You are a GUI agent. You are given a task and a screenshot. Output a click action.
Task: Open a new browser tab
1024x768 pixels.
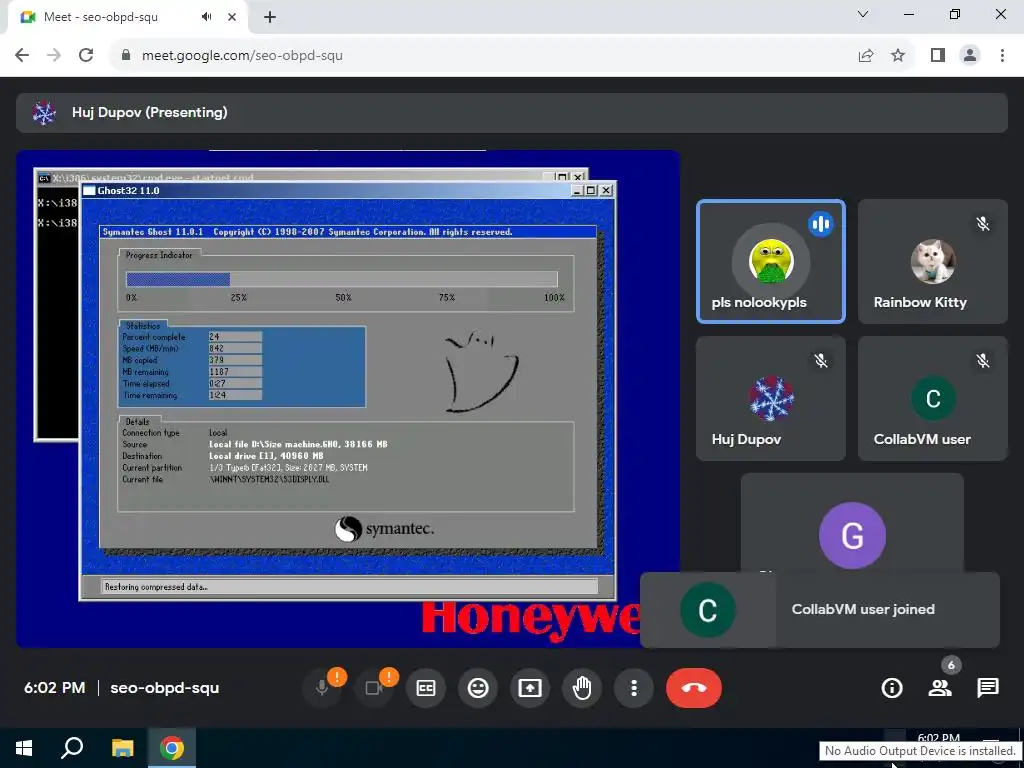270,17
